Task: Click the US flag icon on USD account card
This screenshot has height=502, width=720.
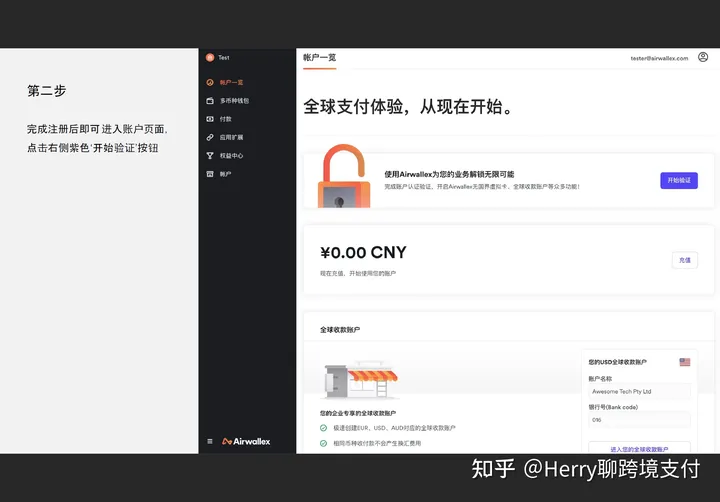Action: [685, 362]
